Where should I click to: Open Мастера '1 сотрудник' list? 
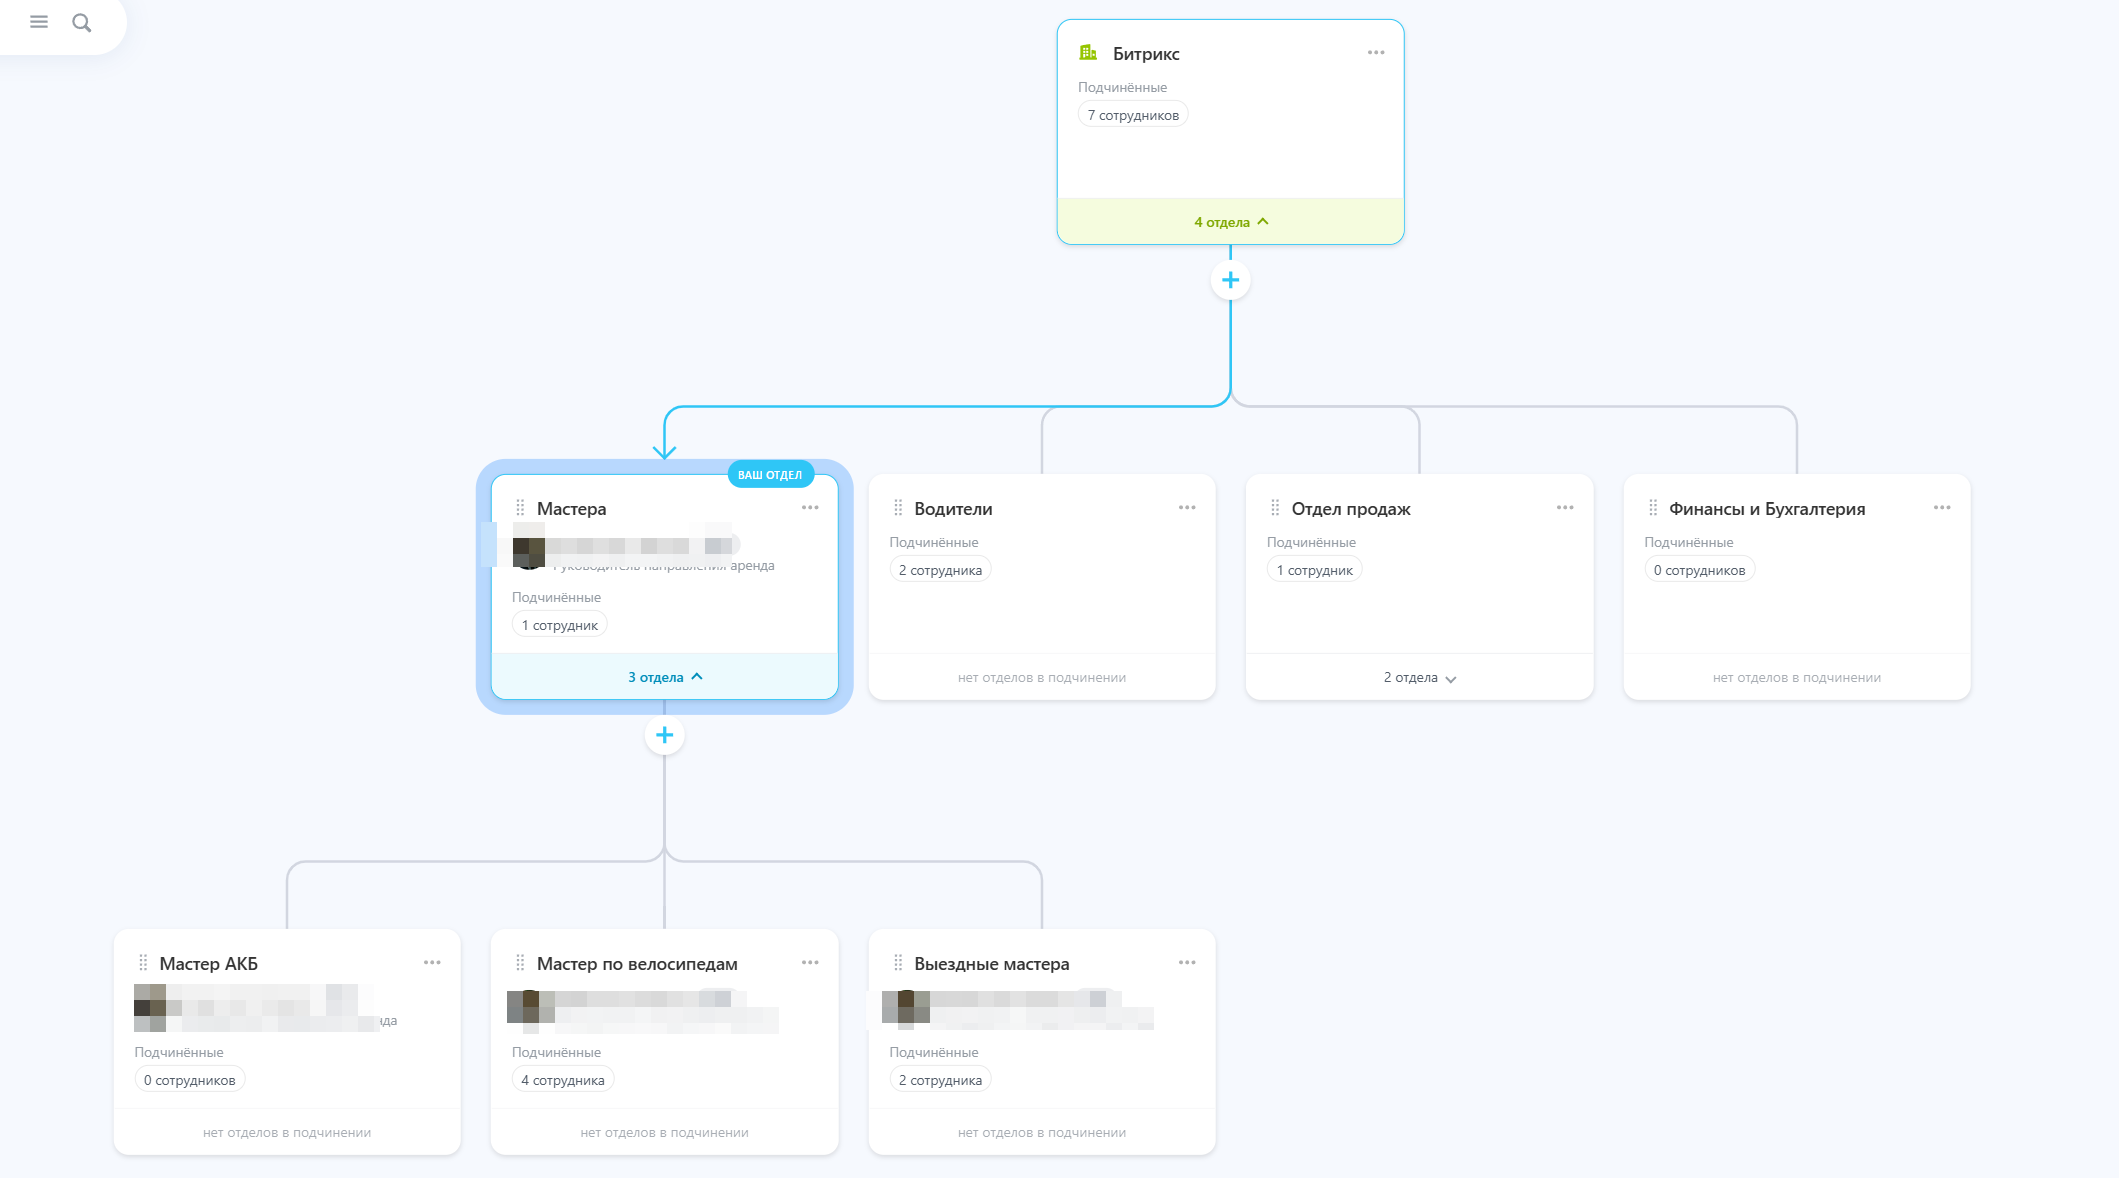[x=560, y=625]
